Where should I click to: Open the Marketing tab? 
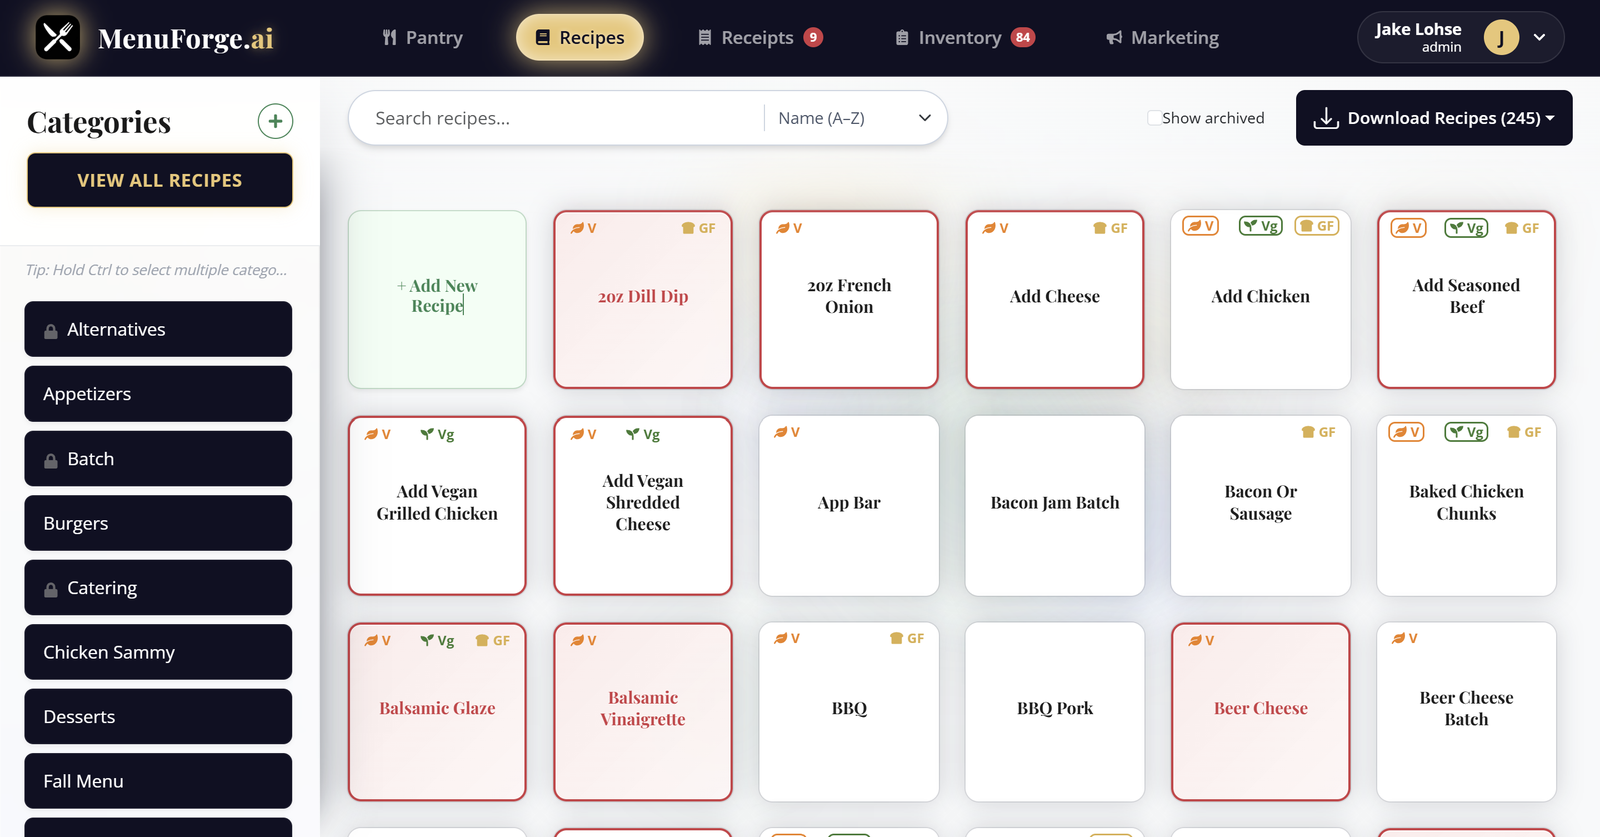(1163, 38)
